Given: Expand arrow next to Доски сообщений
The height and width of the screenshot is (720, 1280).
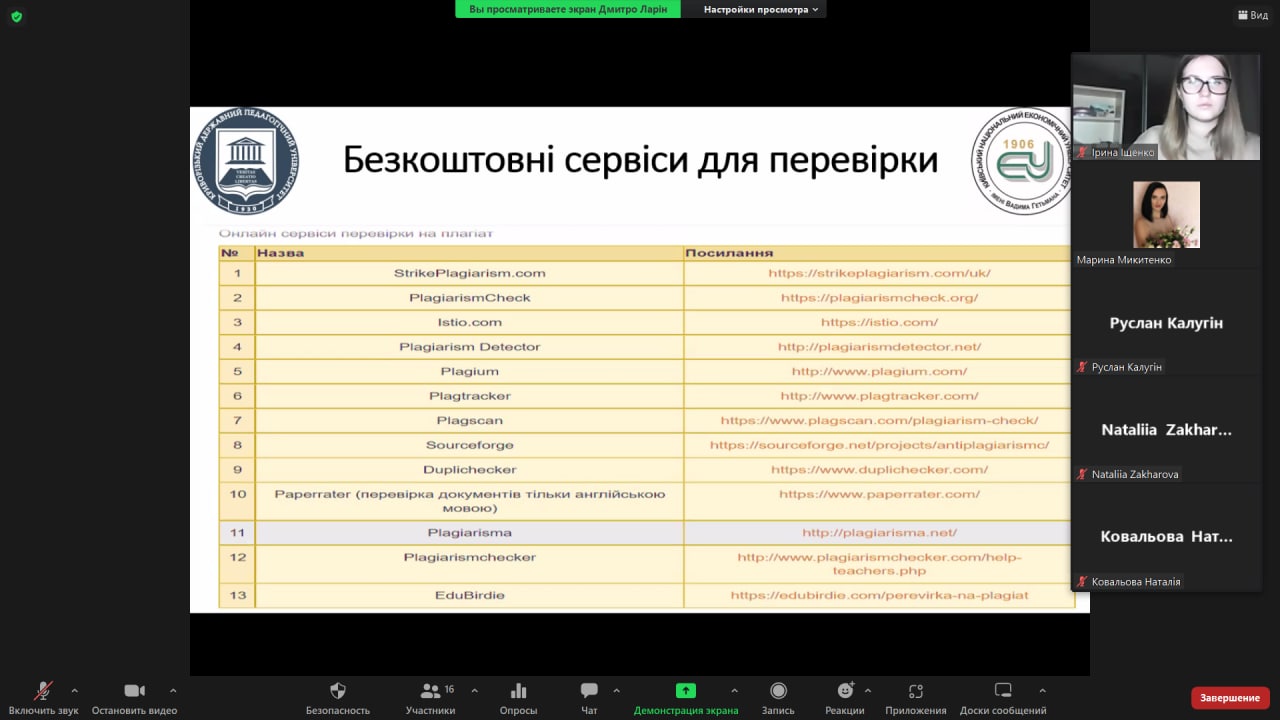Looking at the screenshot, I should 1042,690.
